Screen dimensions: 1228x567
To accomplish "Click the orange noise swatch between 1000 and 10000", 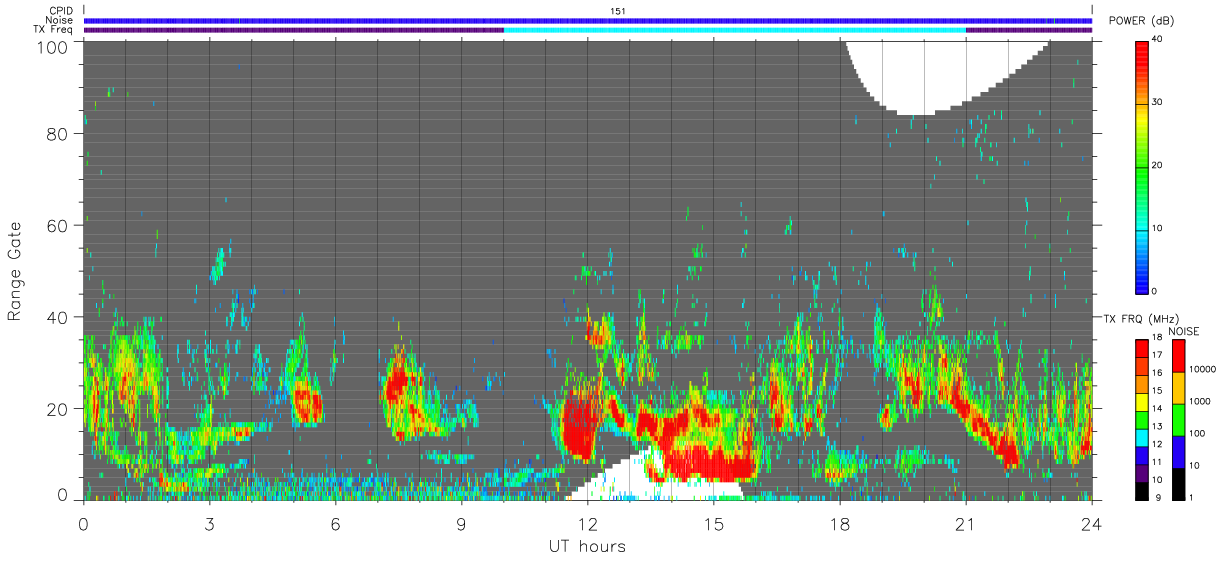I will click(x=1178, y=388).
